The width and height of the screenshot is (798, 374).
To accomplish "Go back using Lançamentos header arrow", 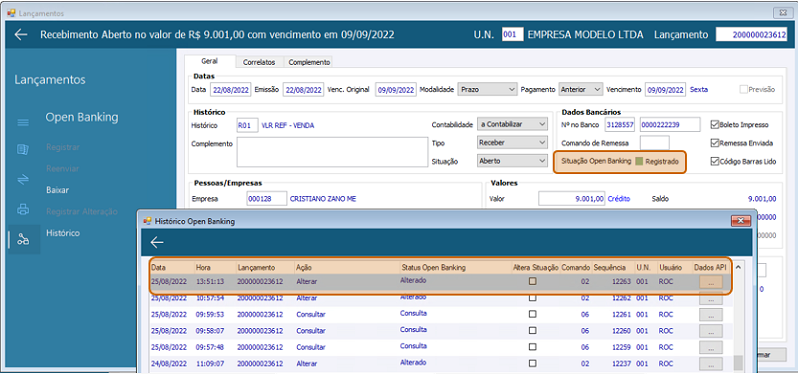I will pos(21,35).
